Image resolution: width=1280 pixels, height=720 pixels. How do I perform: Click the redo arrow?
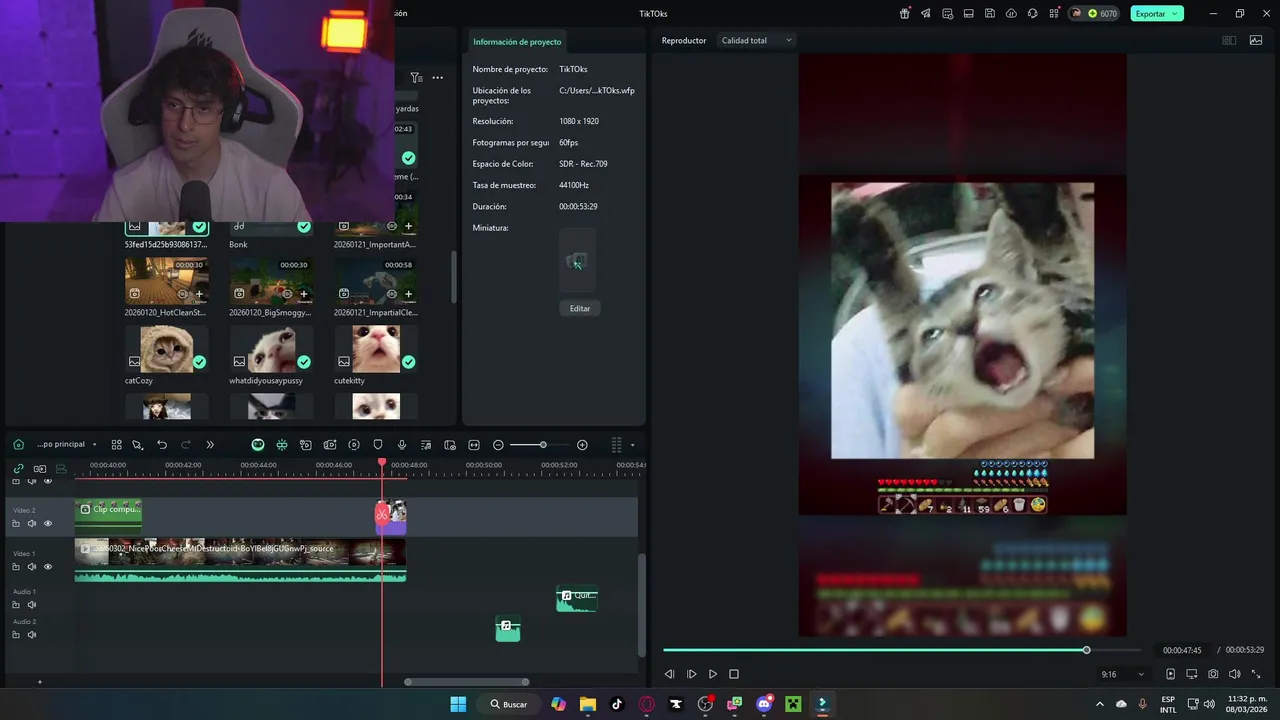pos(186,445)
